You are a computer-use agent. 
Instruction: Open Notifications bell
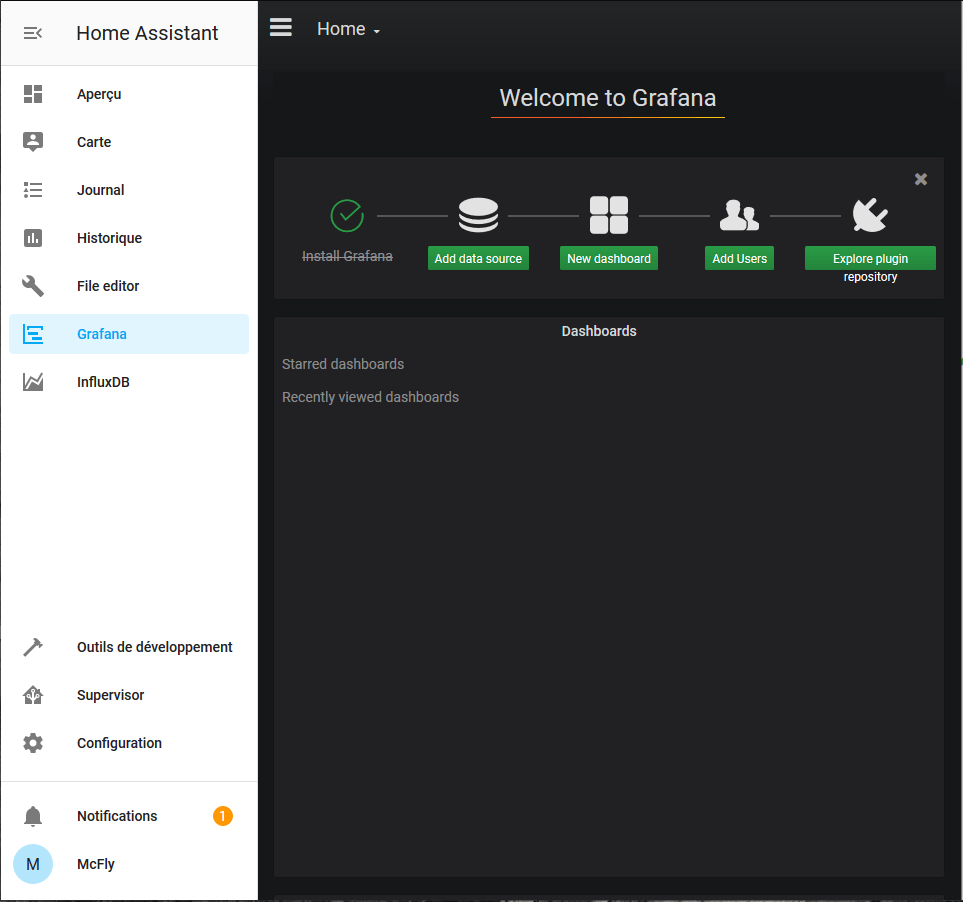tap(33, 816)
